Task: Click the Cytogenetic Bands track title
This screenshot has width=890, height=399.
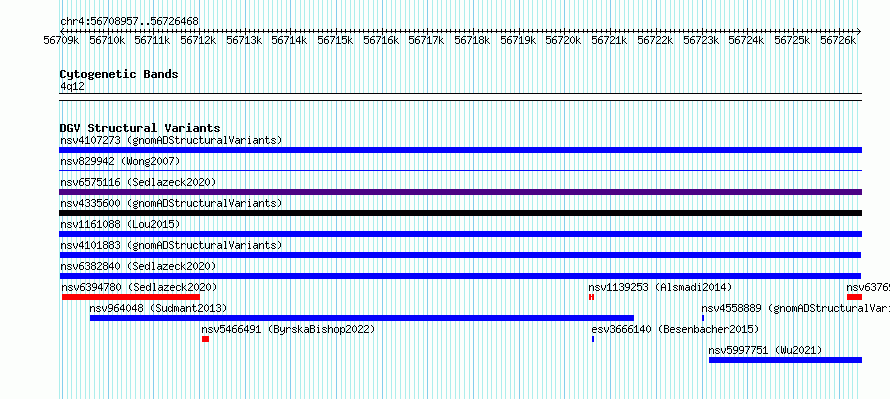Action: coord(119,74)
